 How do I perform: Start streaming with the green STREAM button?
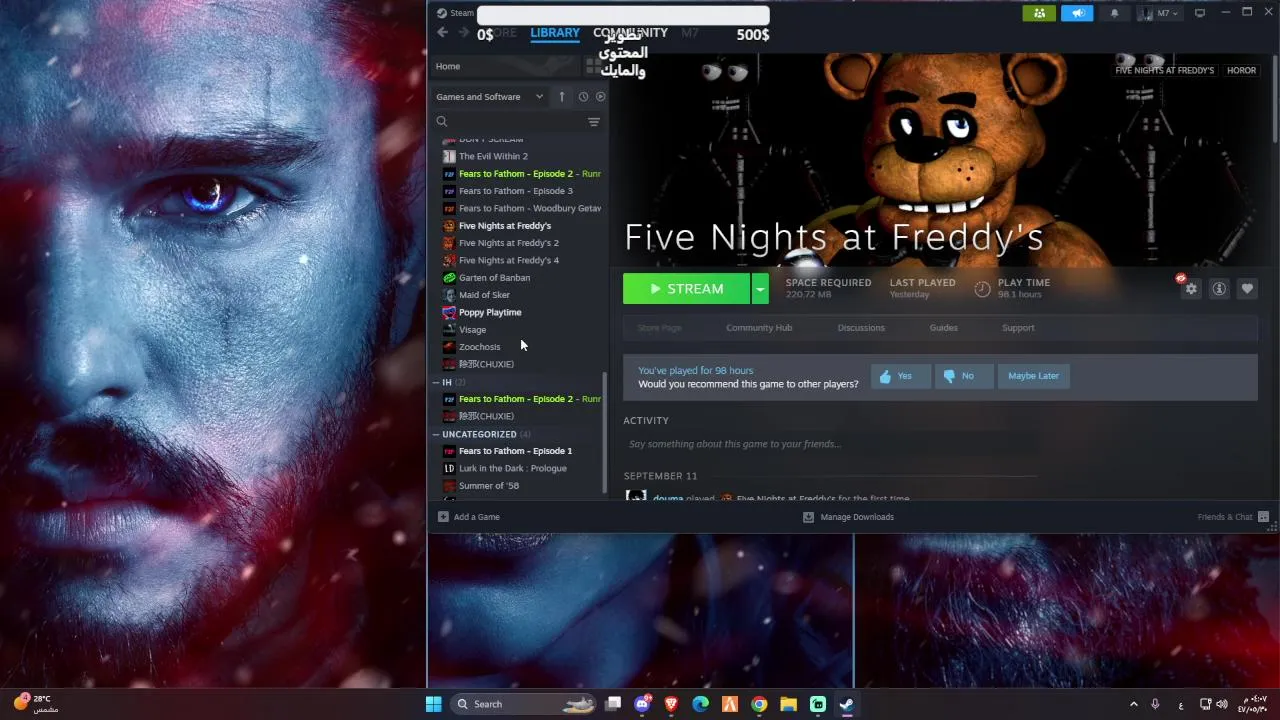686,289
